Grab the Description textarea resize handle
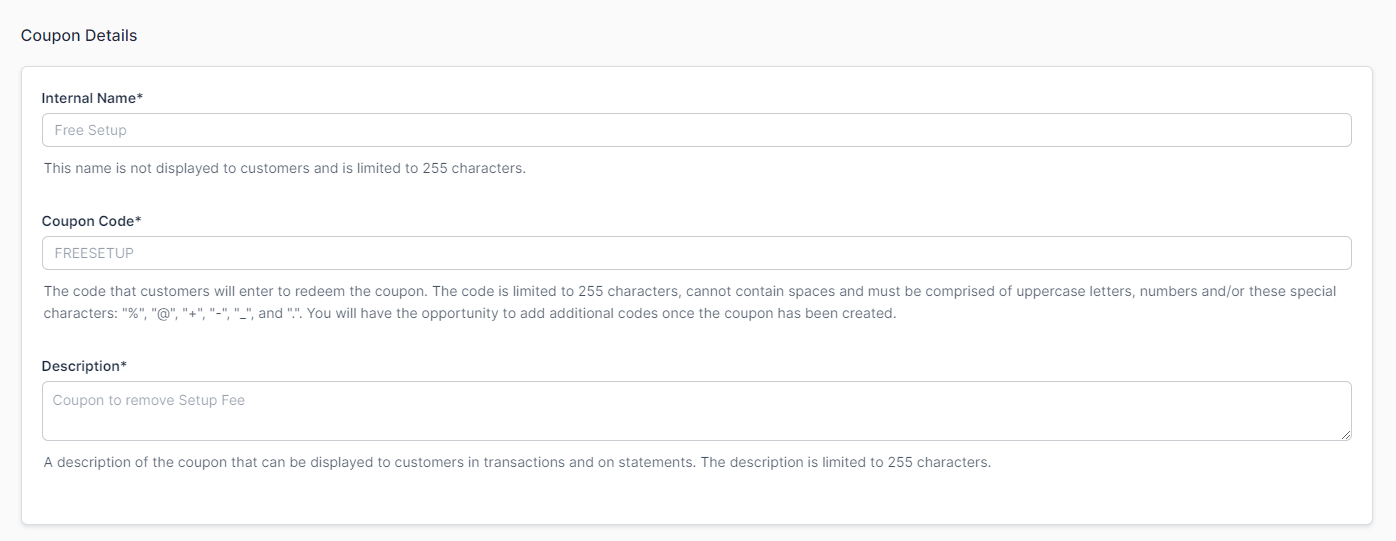The image size is (1396, 541). 1346,435
